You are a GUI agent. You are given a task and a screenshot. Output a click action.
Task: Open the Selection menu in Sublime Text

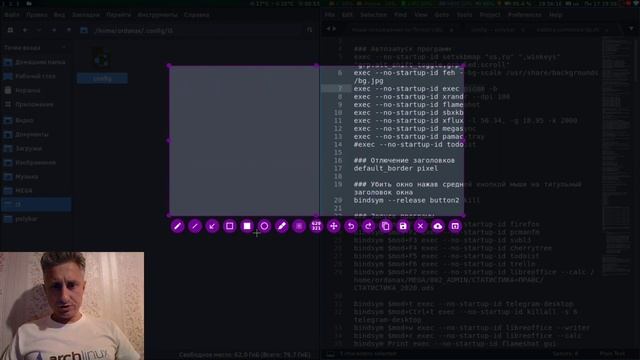pos(373,15)
